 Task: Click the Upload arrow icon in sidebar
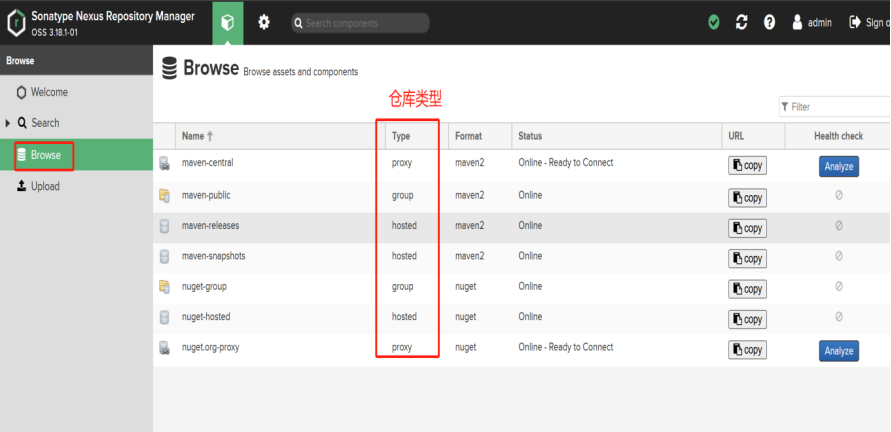click(22, 186)
